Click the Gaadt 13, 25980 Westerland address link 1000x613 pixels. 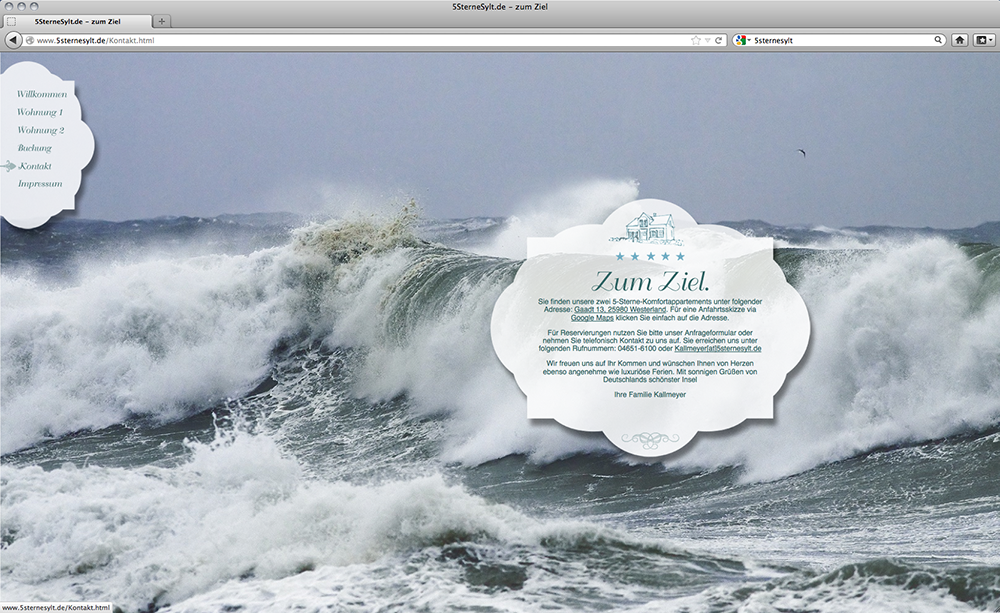point(620,309)
